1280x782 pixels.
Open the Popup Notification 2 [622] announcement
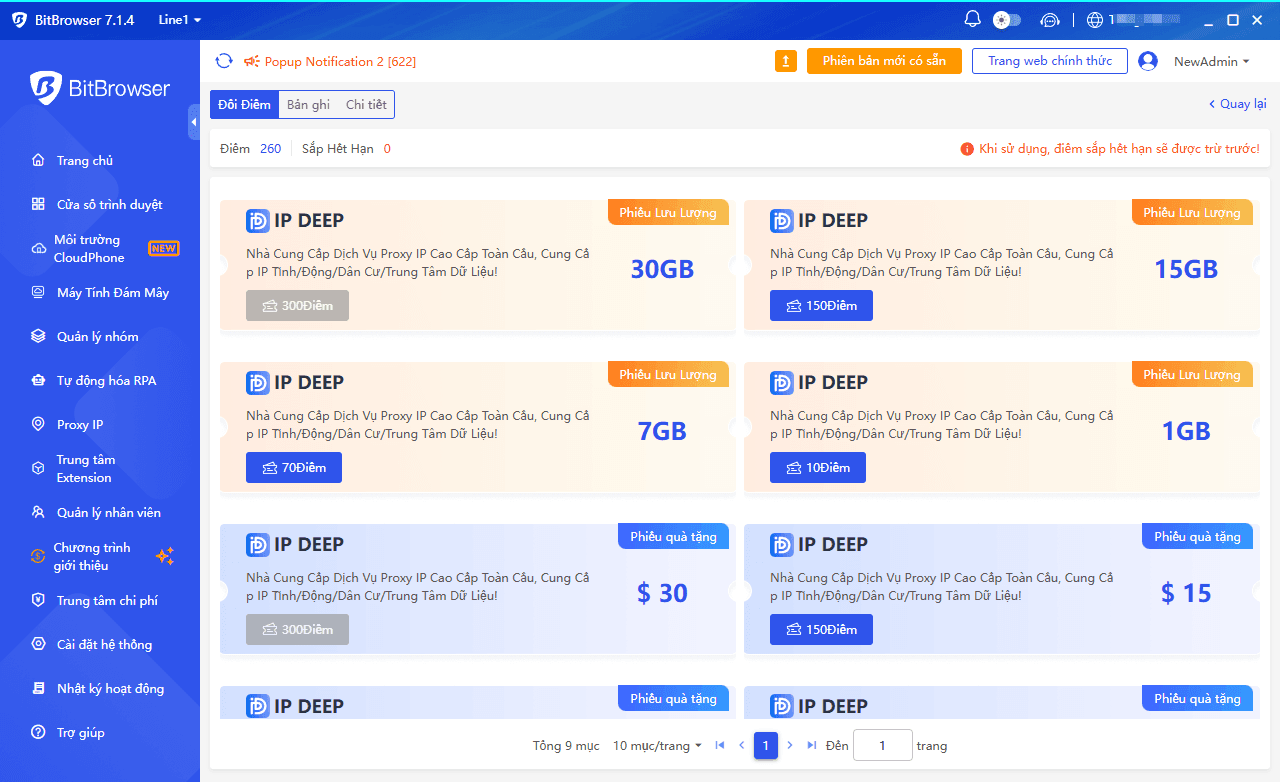pos(340,62)
